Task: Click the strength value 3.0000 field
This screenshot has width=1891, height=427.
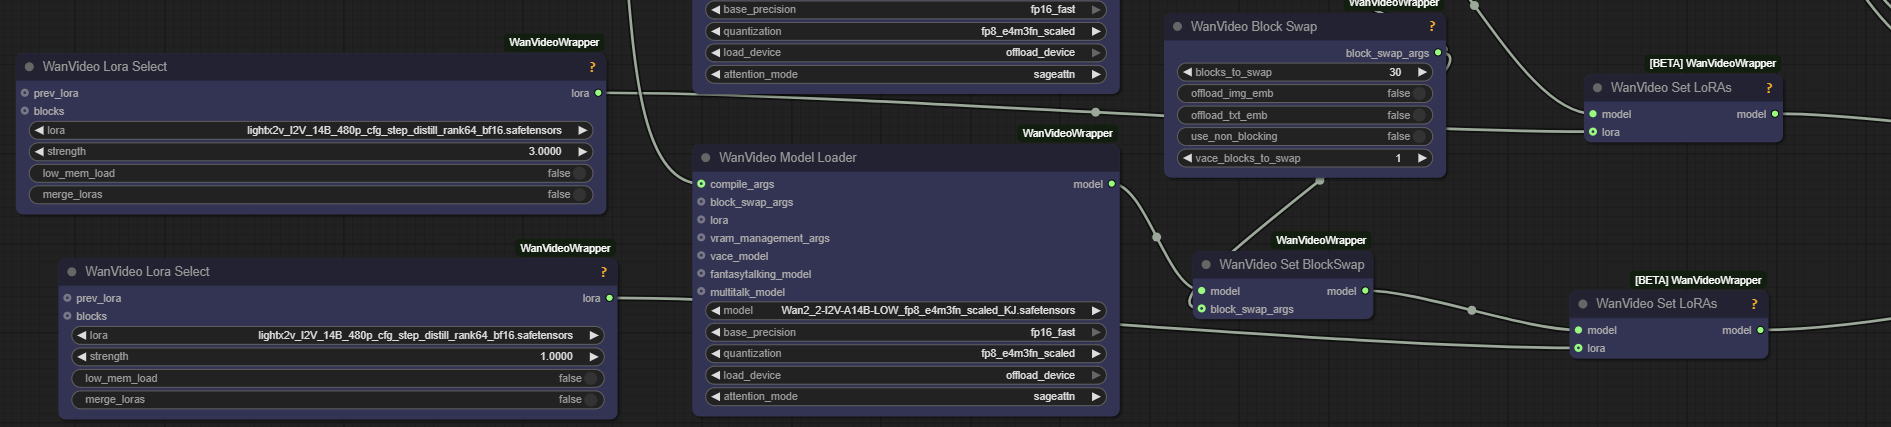Action: (x=545, y=152)
